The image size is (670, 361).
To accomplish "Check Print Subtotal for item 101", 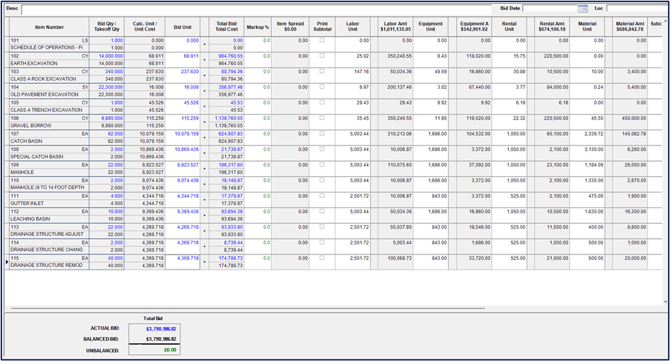I will (322, 40).
